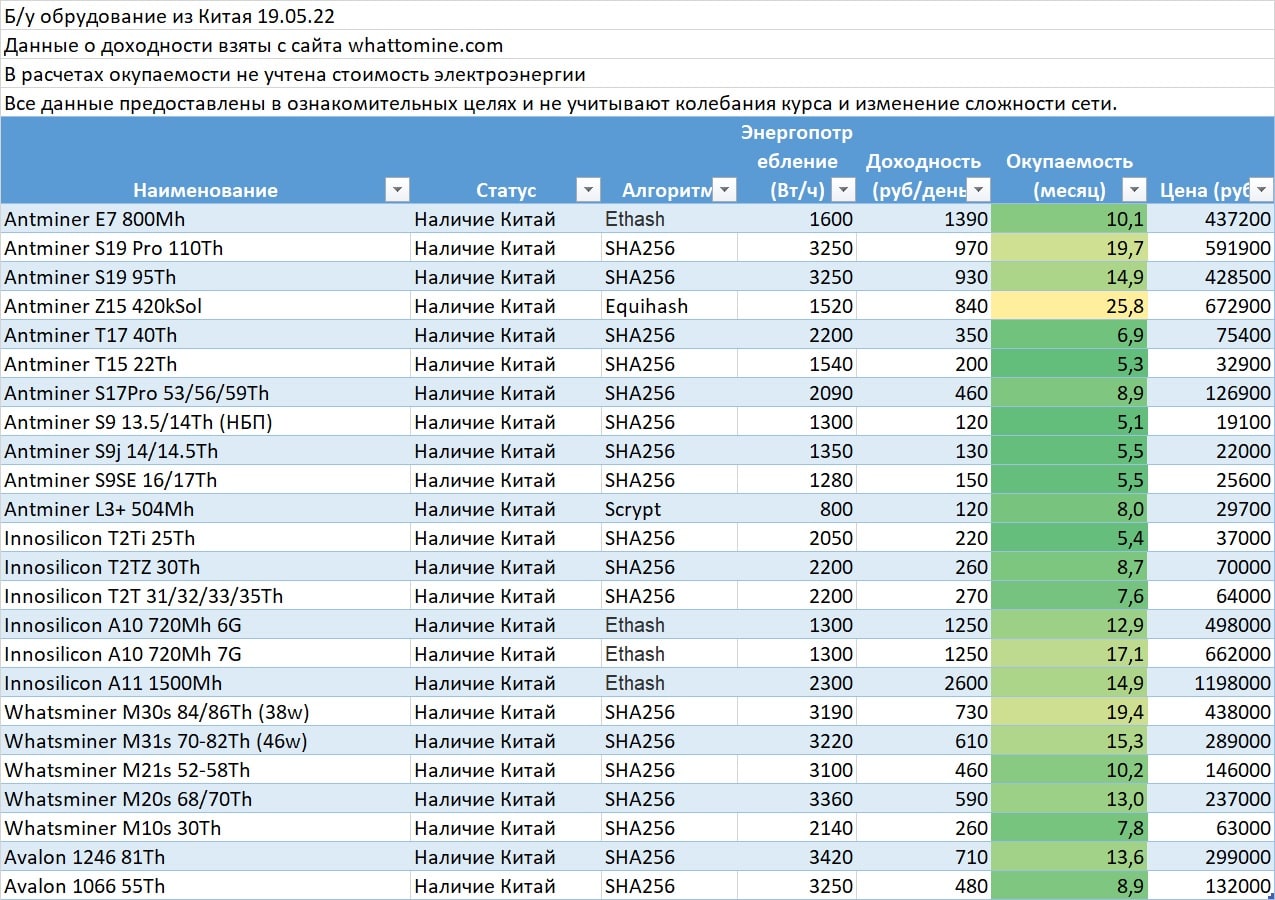1275x900 pixels.
Task: Select cell 'Whatsminer M10s 30Th'
Action: 205,828
